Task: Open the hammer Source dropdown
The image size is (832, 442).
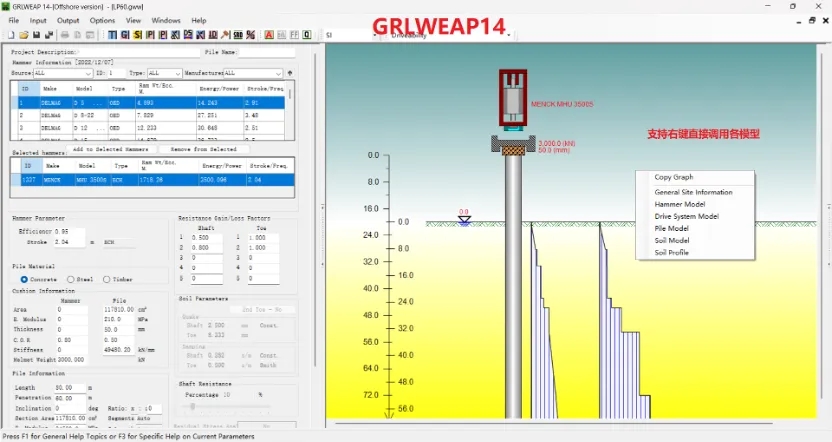Action: click(89, 73)
